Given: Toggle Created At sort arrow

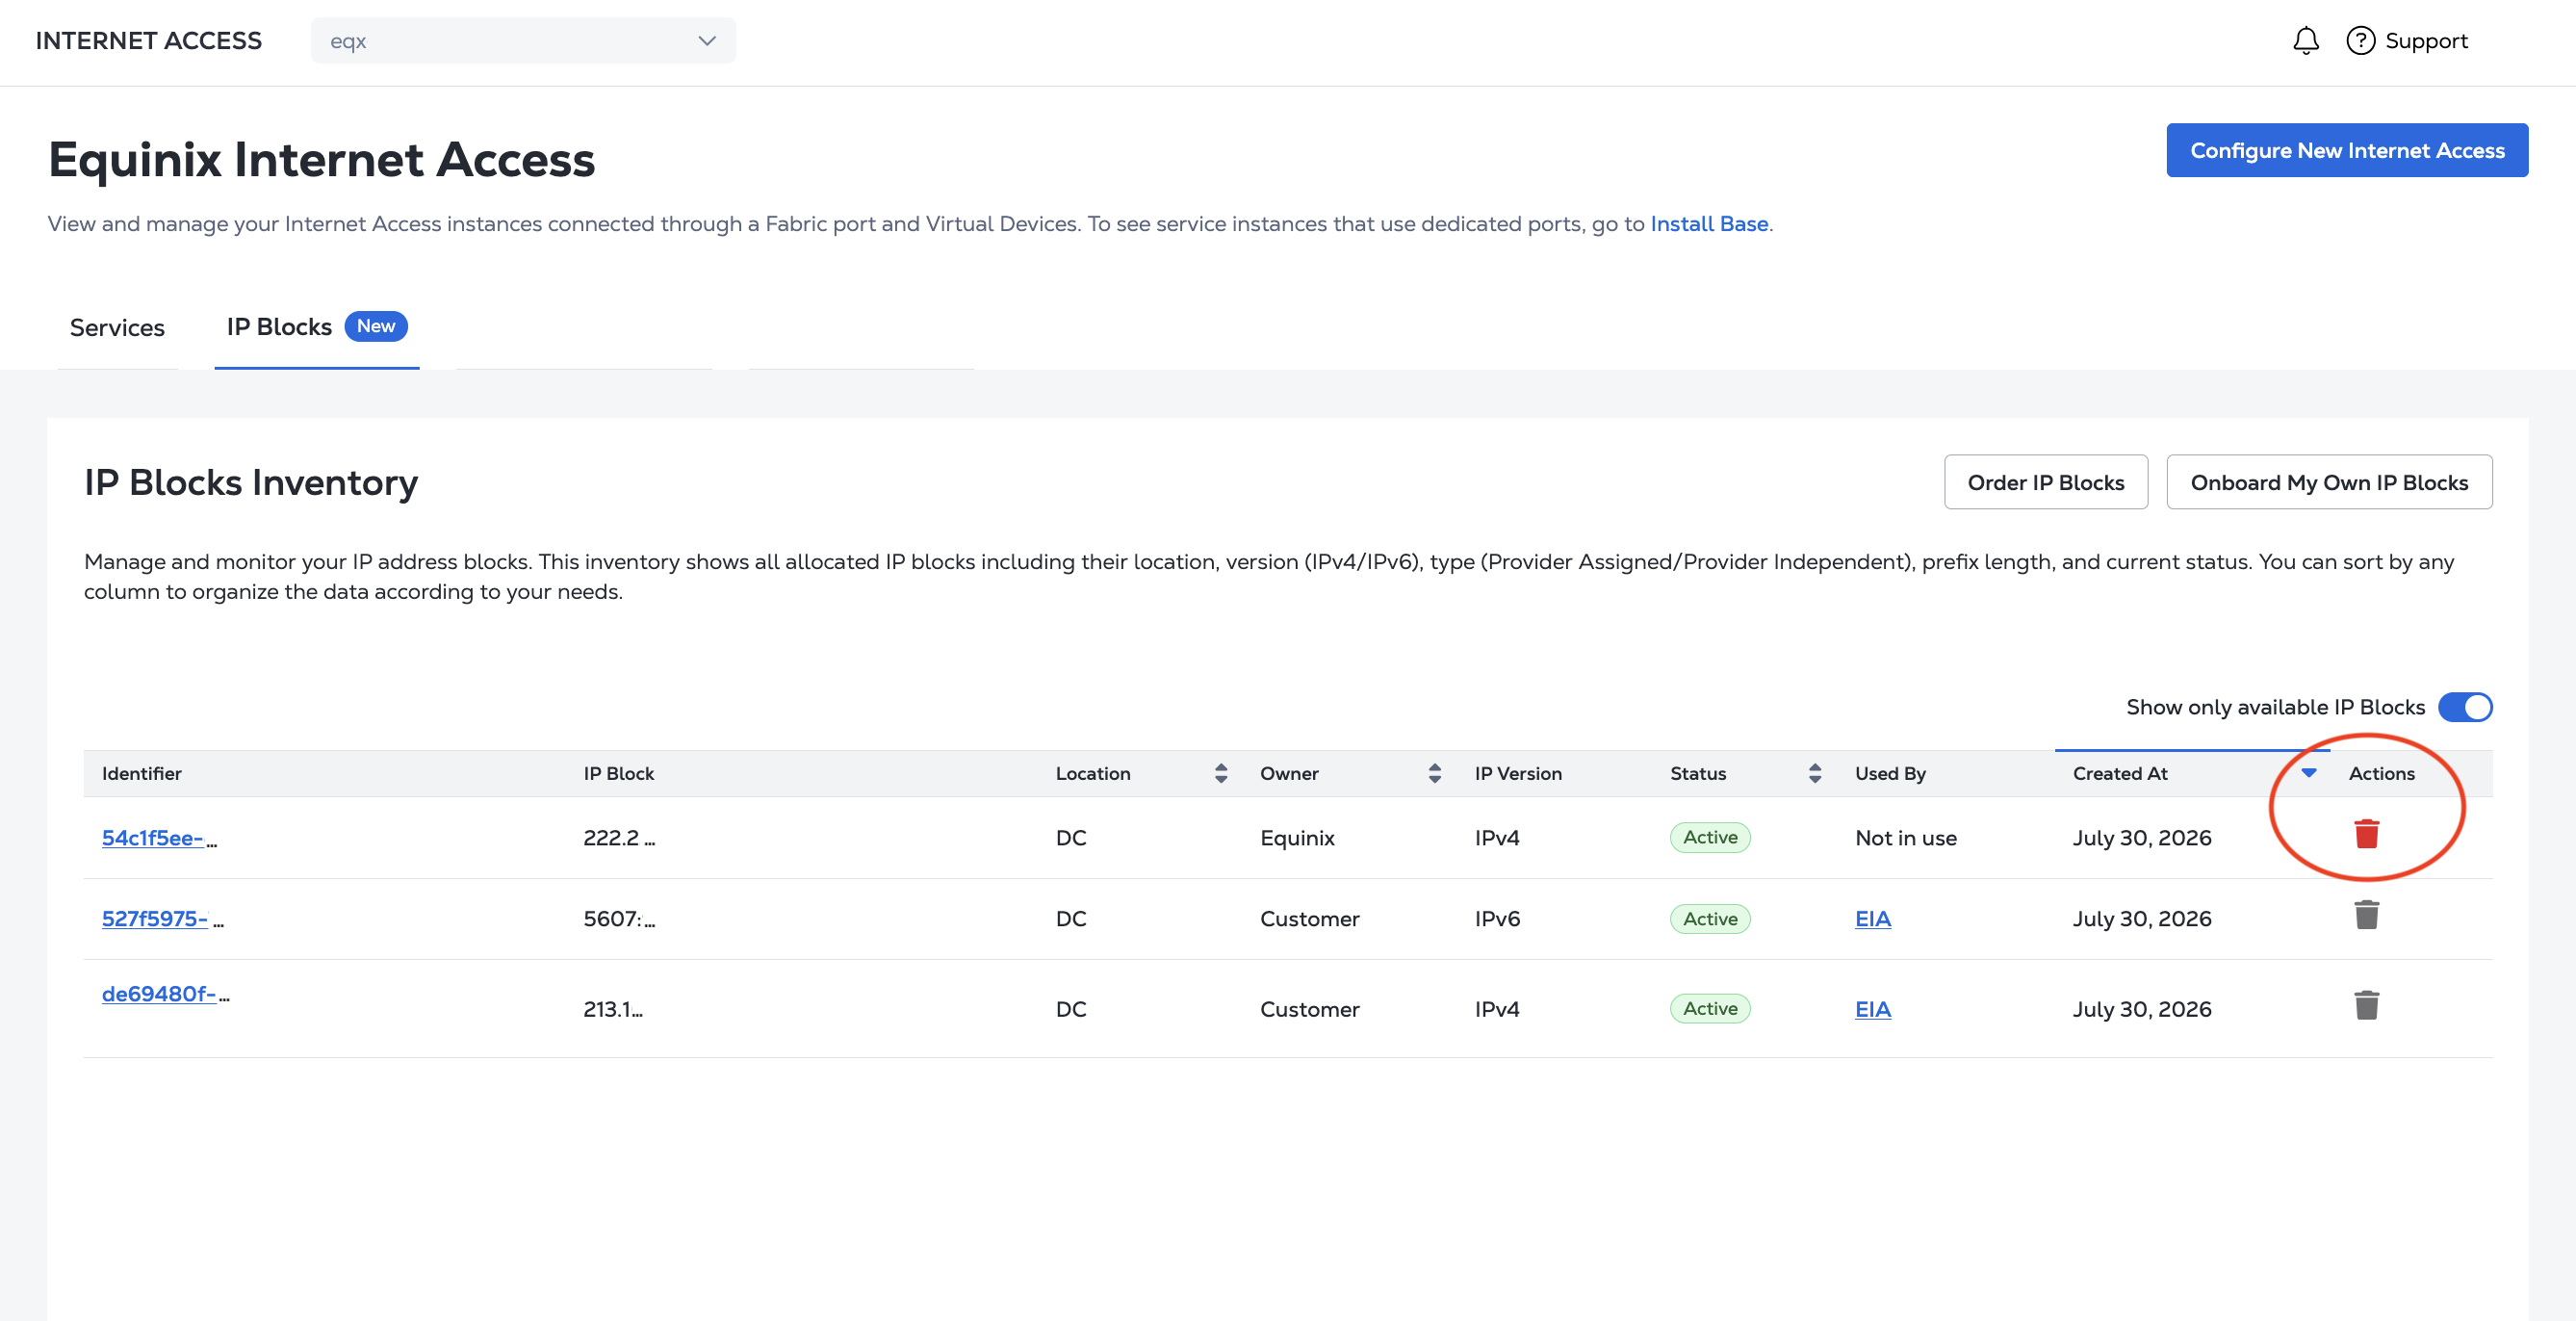Looking at the screenshot, I should (2309, 773).
